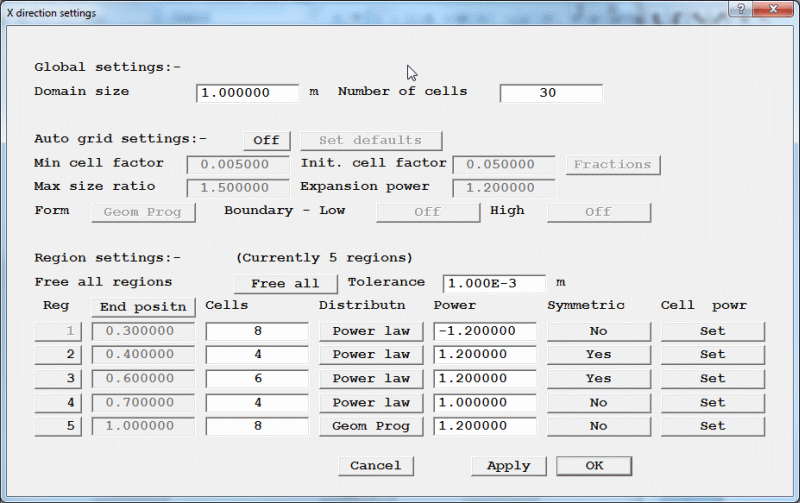Viewport: 800px width, 503px height.
Task: Change Power law distribution for region 1
Action: 371,330
